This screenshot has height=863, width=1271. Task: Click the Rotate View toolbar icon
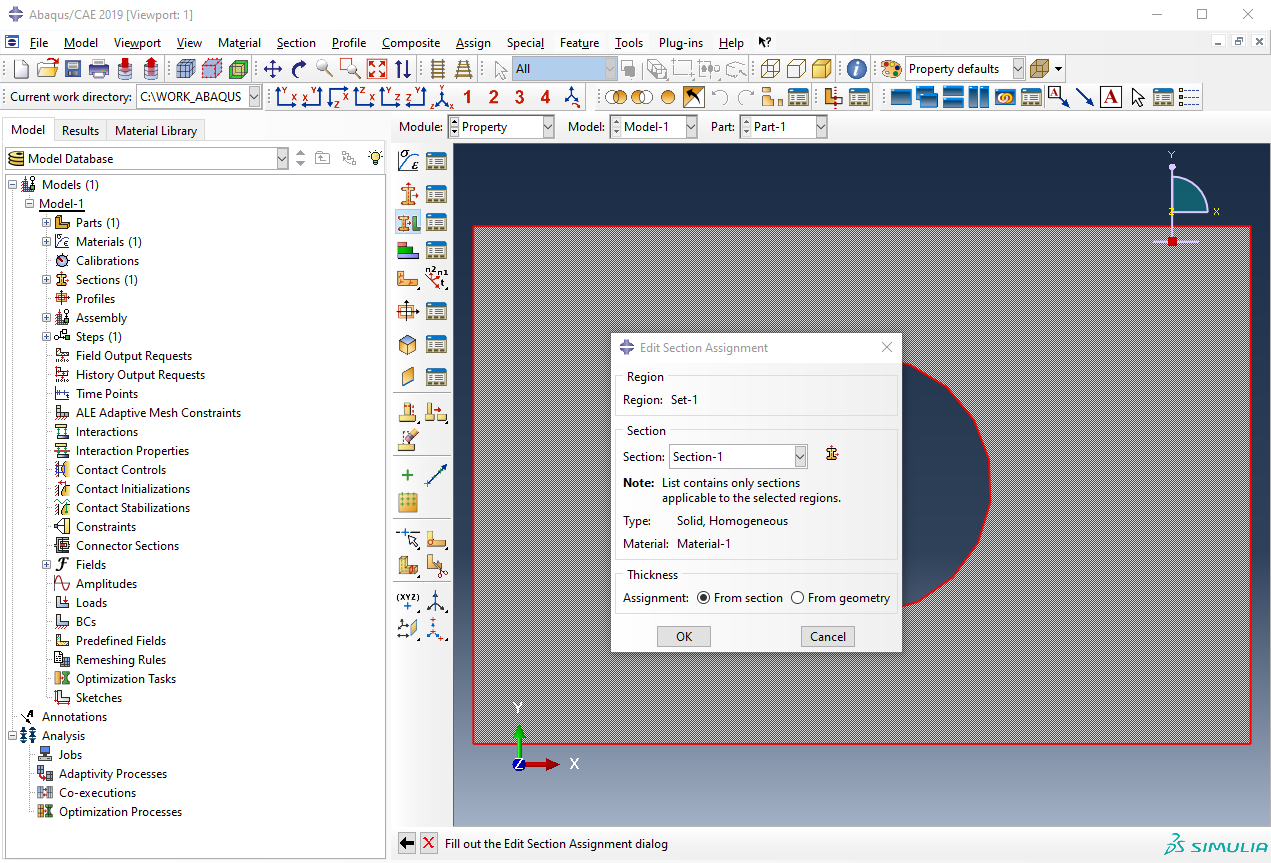coord(299,69)
